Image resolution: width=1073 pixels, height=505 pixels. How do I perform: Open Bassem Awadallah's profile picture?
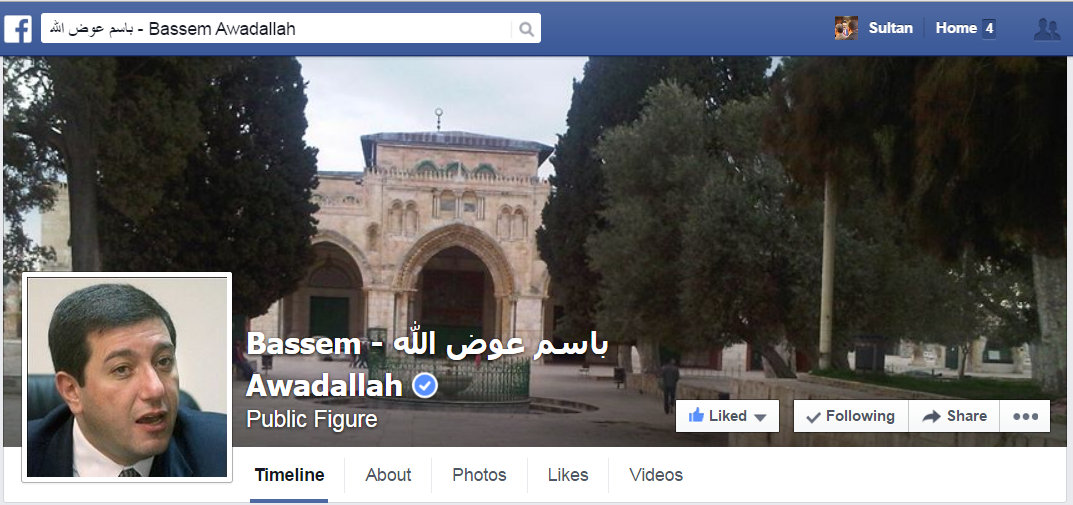pos(127,377)
